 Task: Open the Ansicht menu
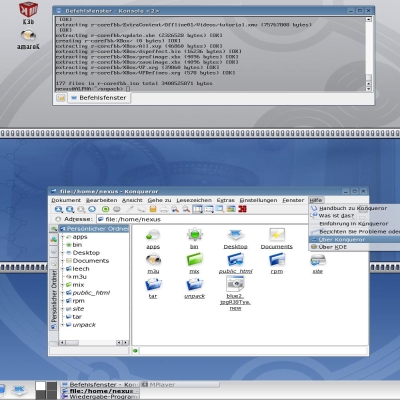[132, 200]
